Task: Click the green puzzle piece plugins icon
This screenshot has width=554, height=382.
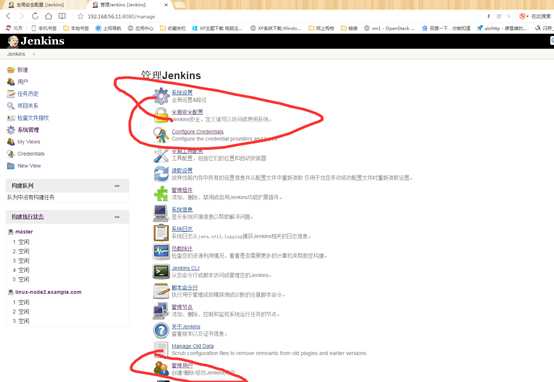Action: tap(161, 194)
